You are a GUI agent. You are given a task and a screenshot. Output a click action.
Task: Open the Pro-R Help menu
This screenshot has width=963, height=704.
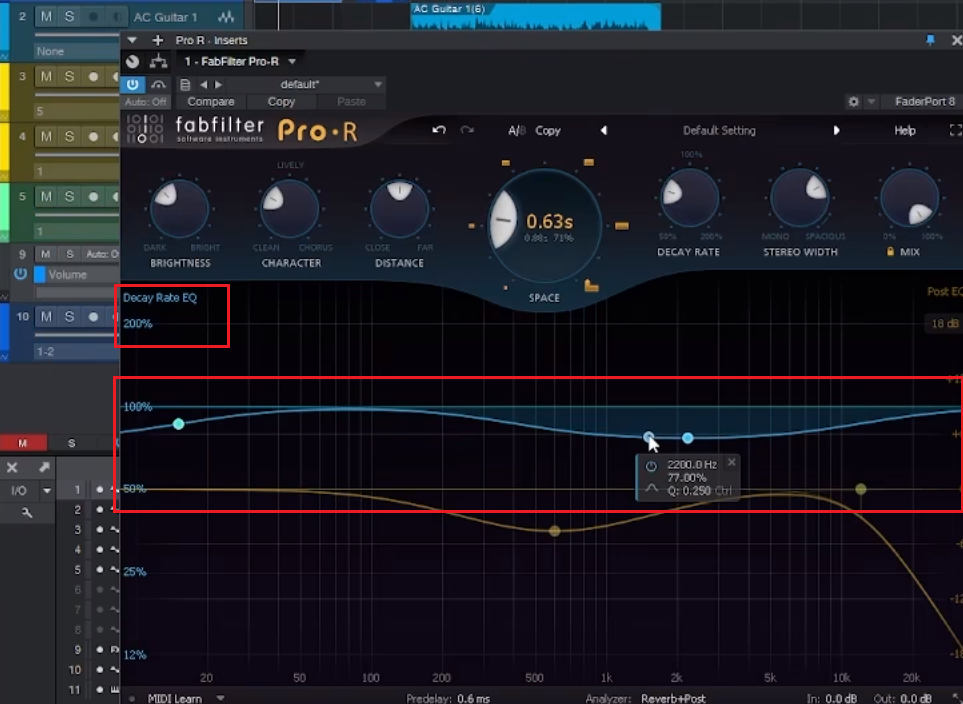tap(905, 130)
